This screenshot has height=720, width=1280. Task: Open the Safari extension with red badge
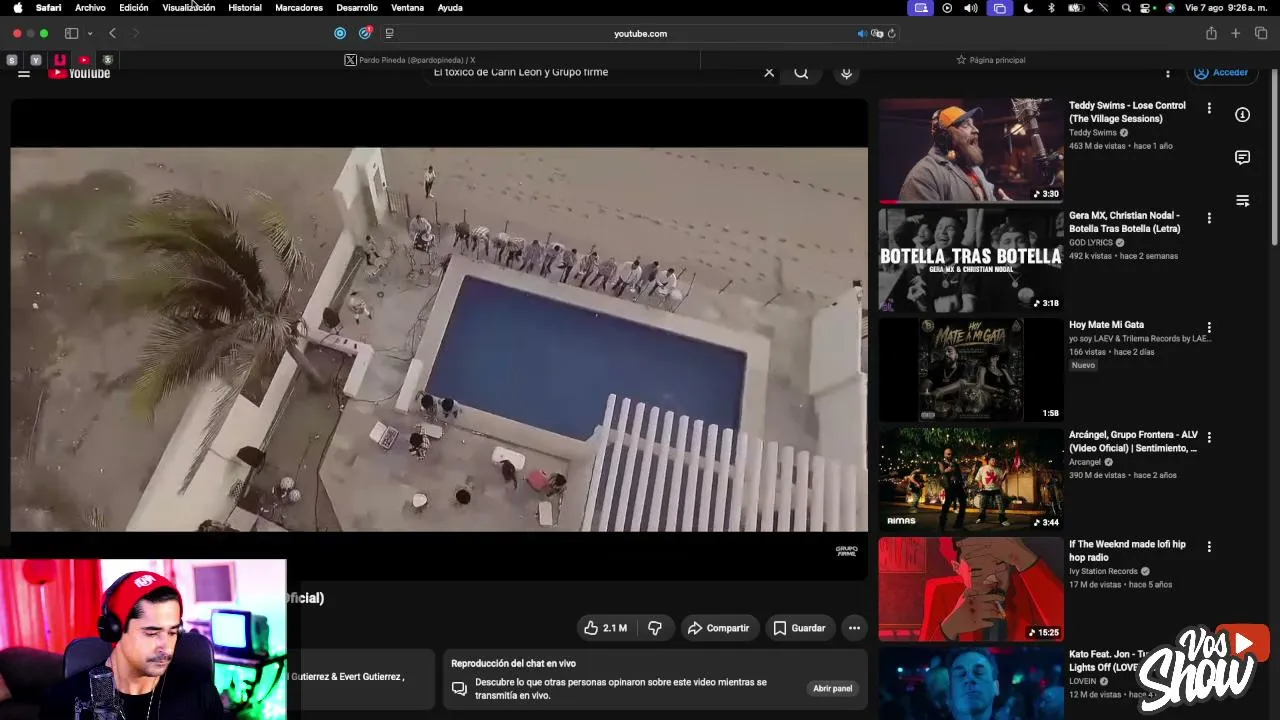pos(365,33)
